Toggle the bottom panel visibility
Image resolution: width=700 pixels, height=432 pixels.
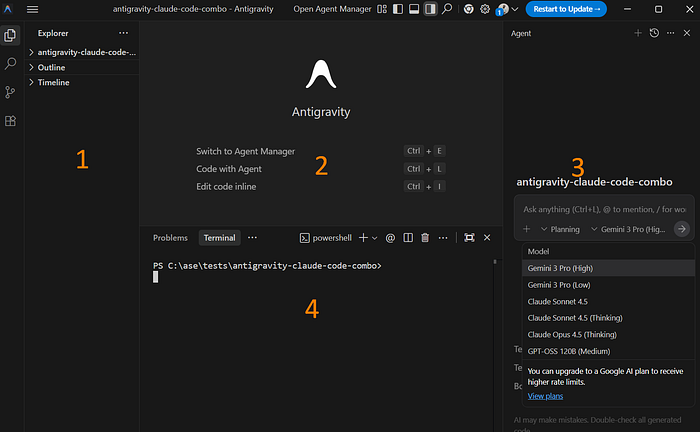click(414, 9)
